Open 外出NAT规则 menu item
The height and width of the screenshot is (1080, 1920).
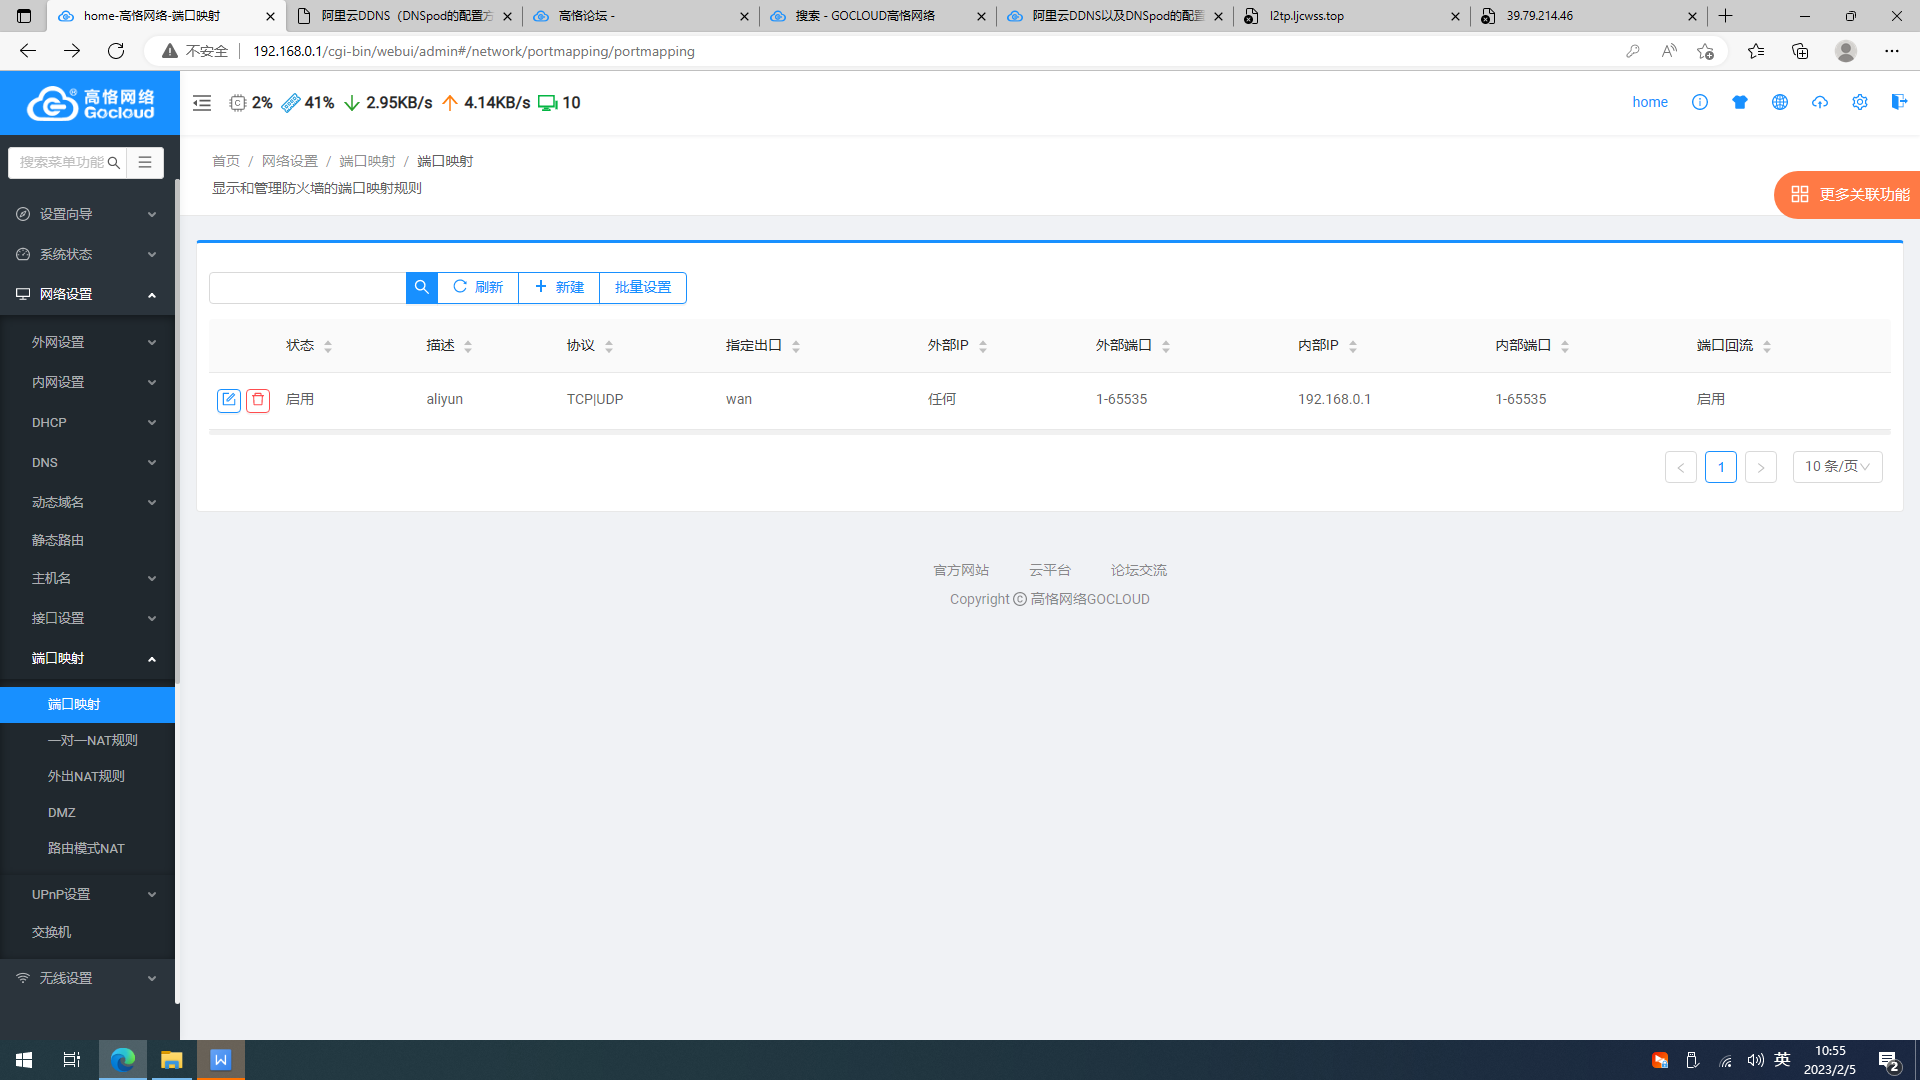tap(86, 777)
